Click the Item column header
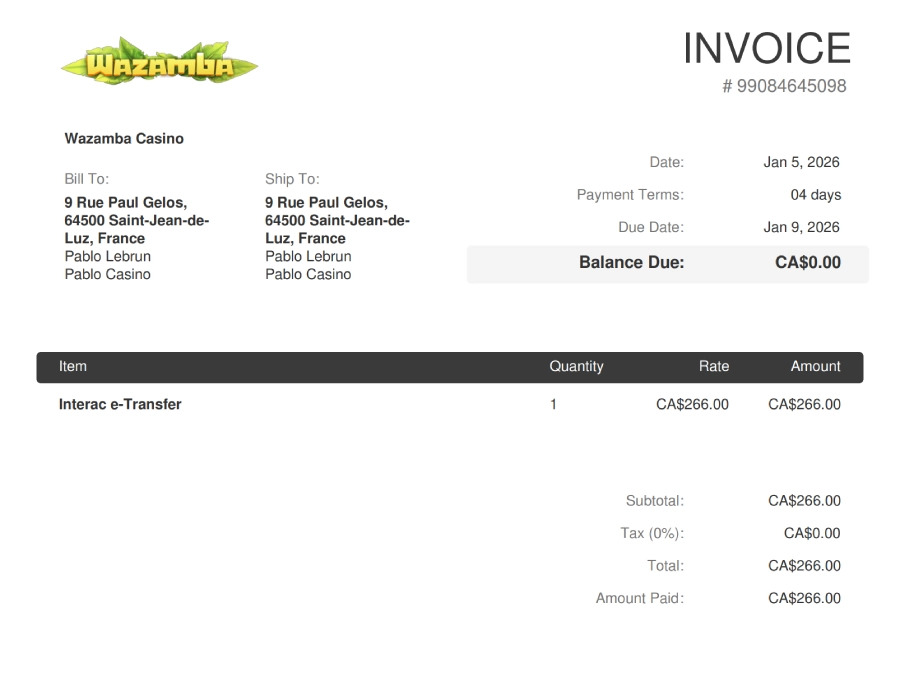 click(73, 366)
